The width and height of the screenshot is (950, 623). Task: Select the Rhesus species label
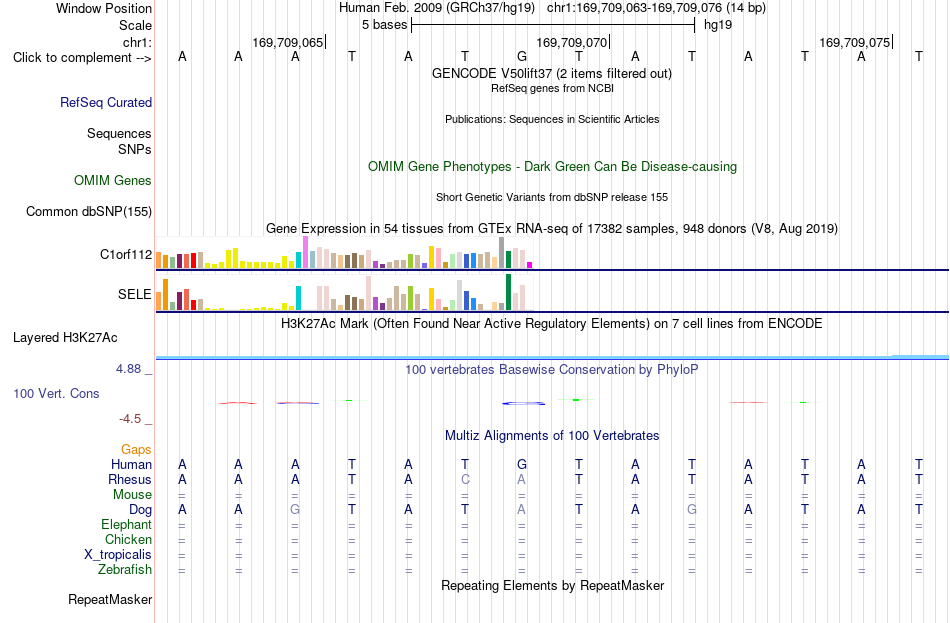[x=130, y=479]
